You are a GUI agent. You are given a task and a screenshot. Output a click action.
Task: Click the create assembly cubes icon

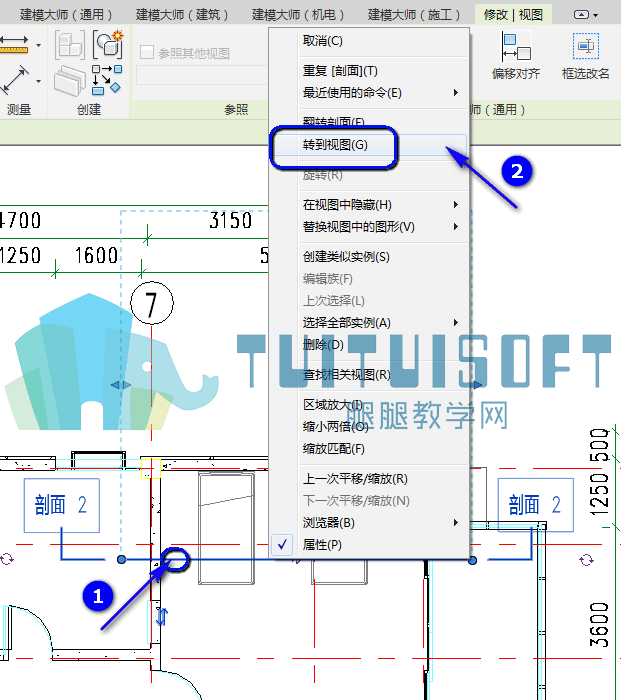click(x=70, y=45)
